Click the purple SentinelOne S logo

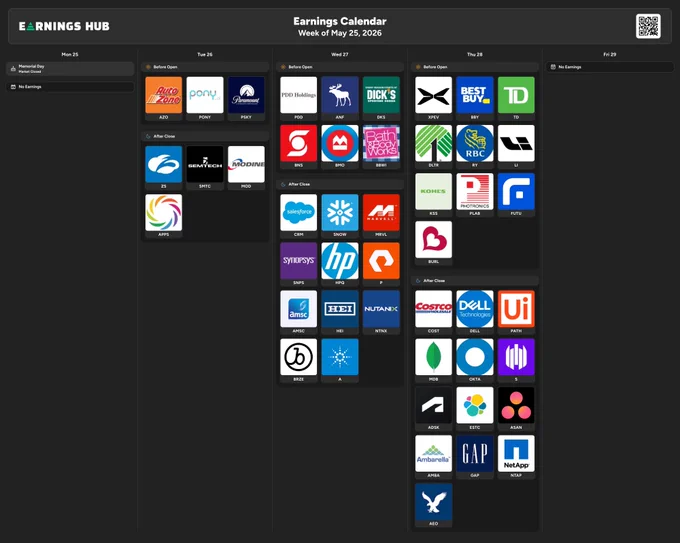click(x=516, y=357)
